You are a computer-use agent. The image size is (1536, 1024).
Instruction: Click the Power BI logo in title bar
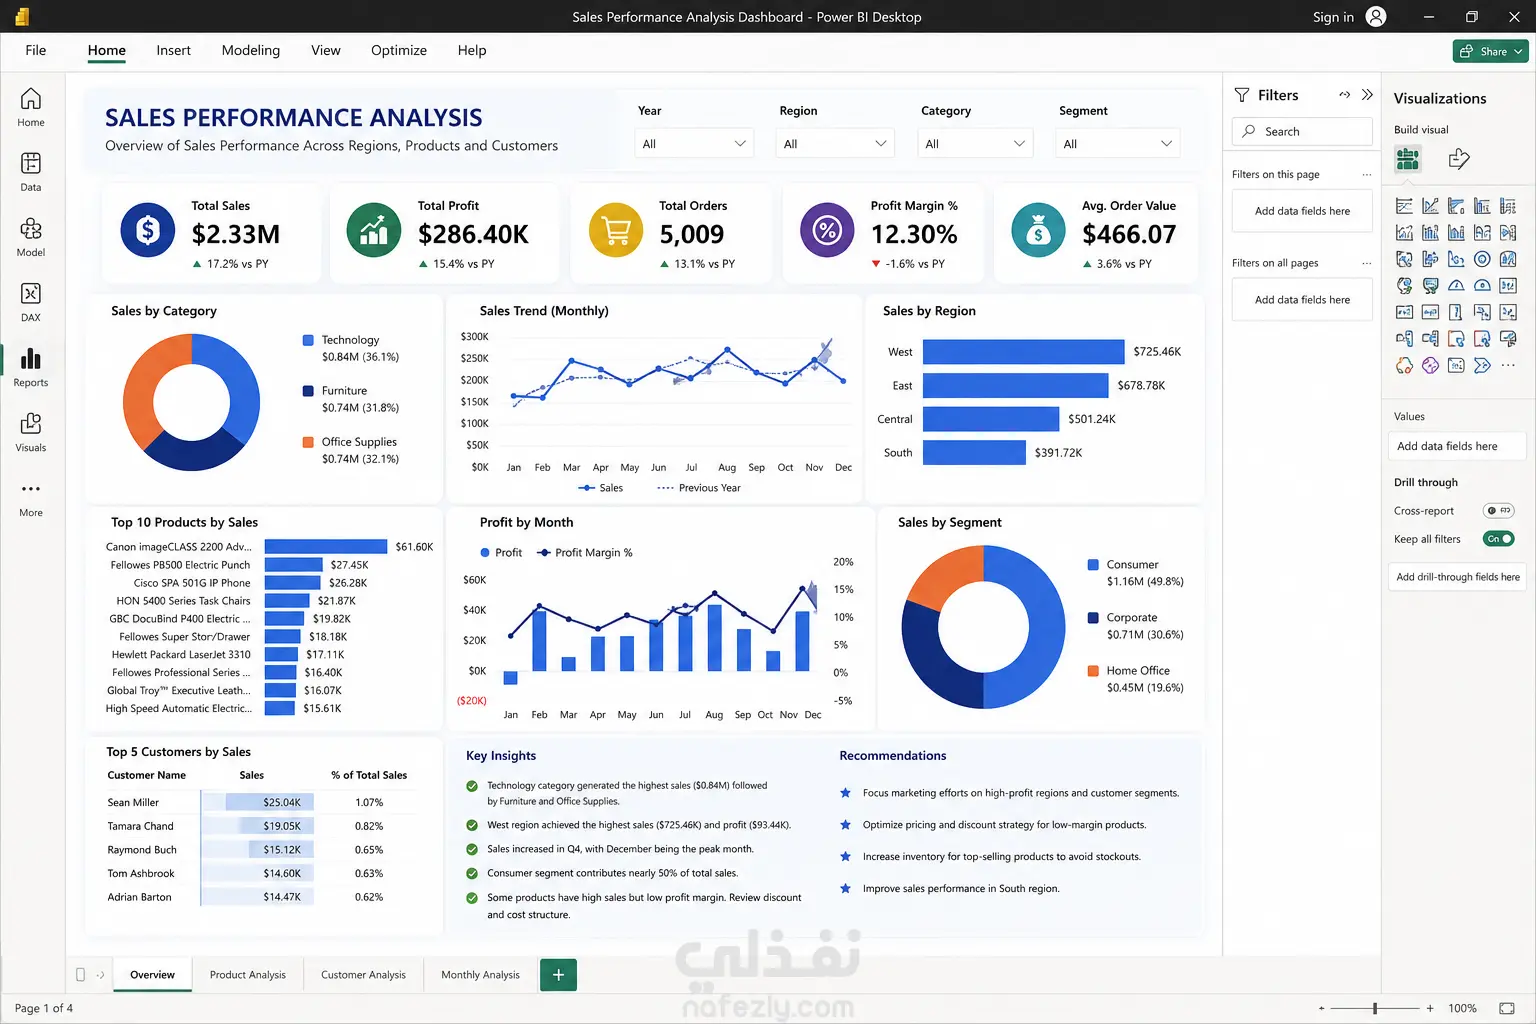pyautogui.click(x=22, y=16)
